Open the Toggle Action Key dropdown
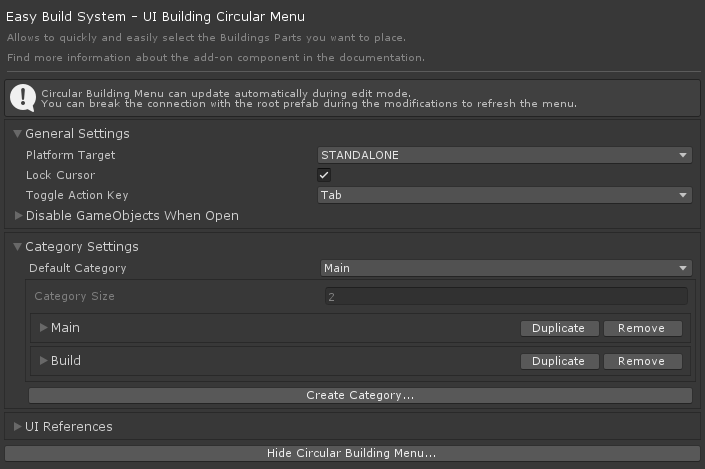This screenshot has height=469, width=705. click(504, 195)
